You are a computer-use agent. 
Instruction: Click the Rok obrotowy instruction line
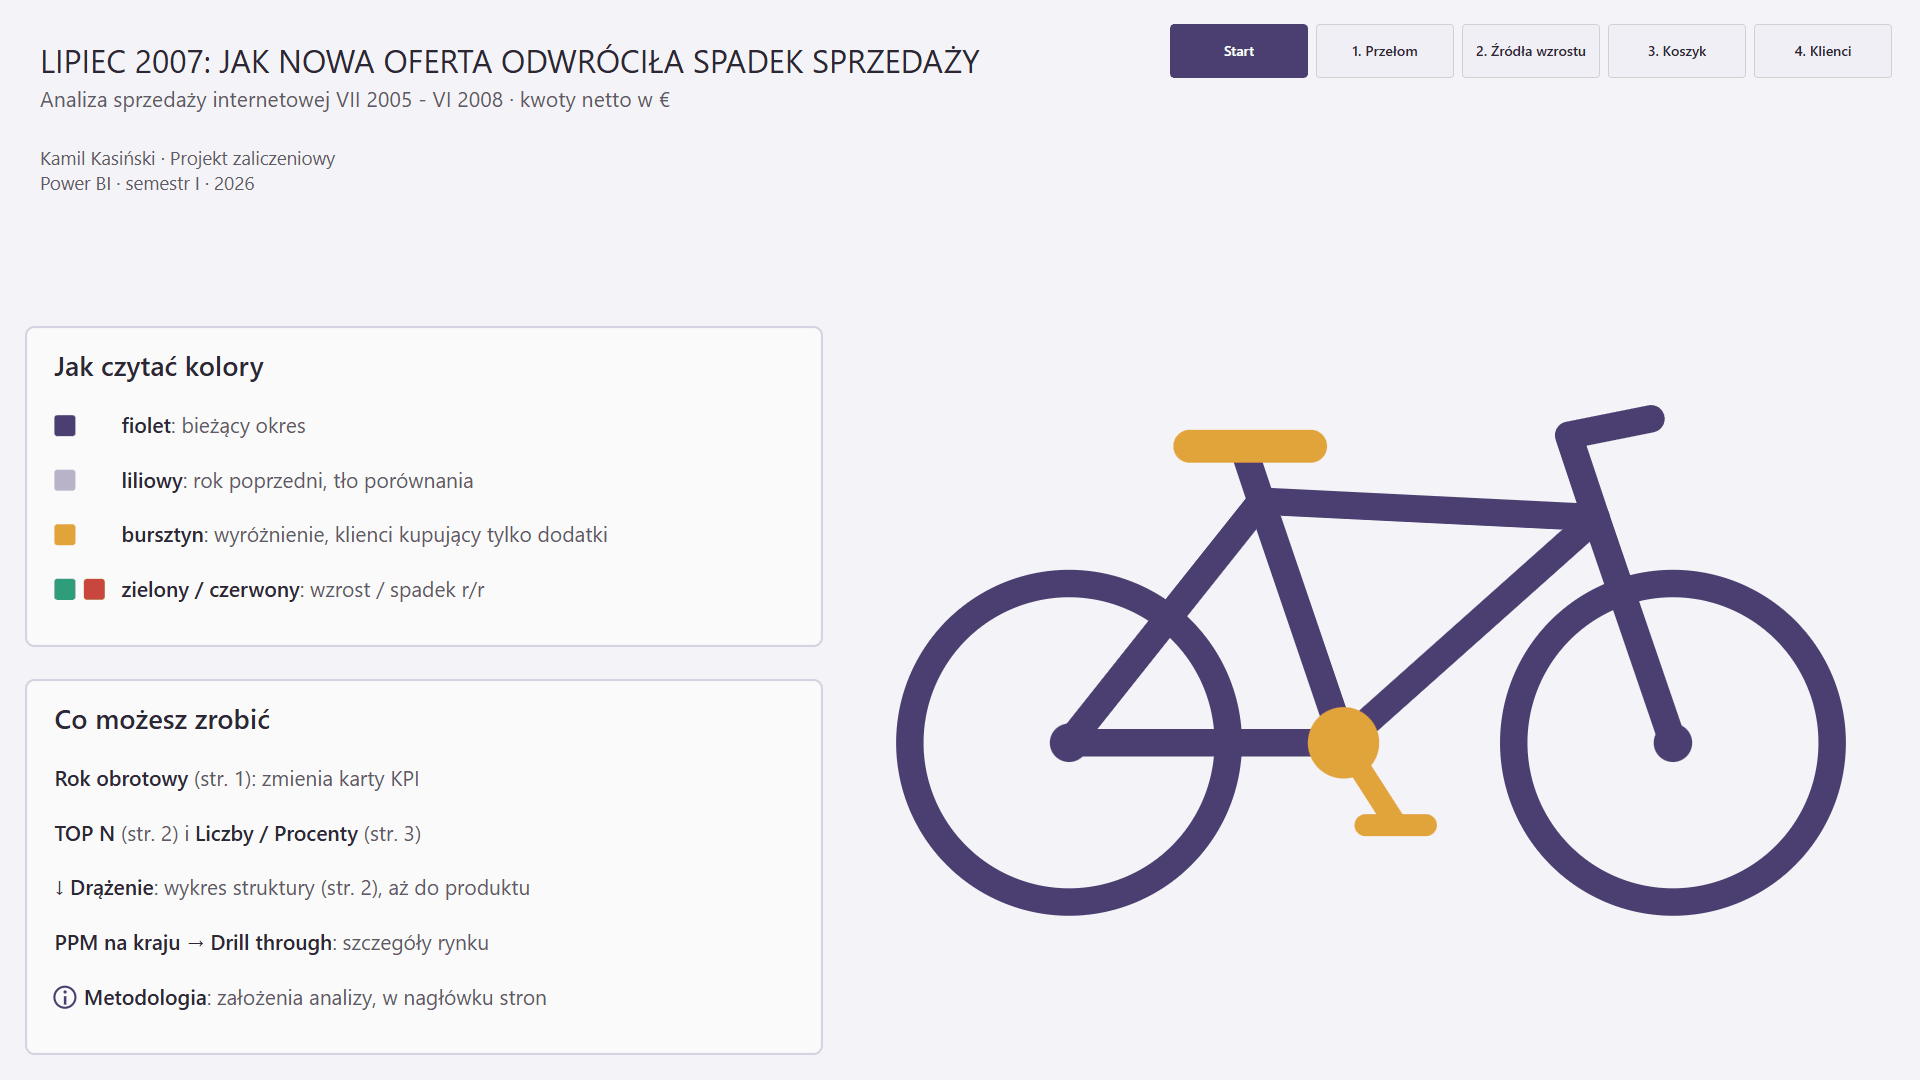click(237, 779)
